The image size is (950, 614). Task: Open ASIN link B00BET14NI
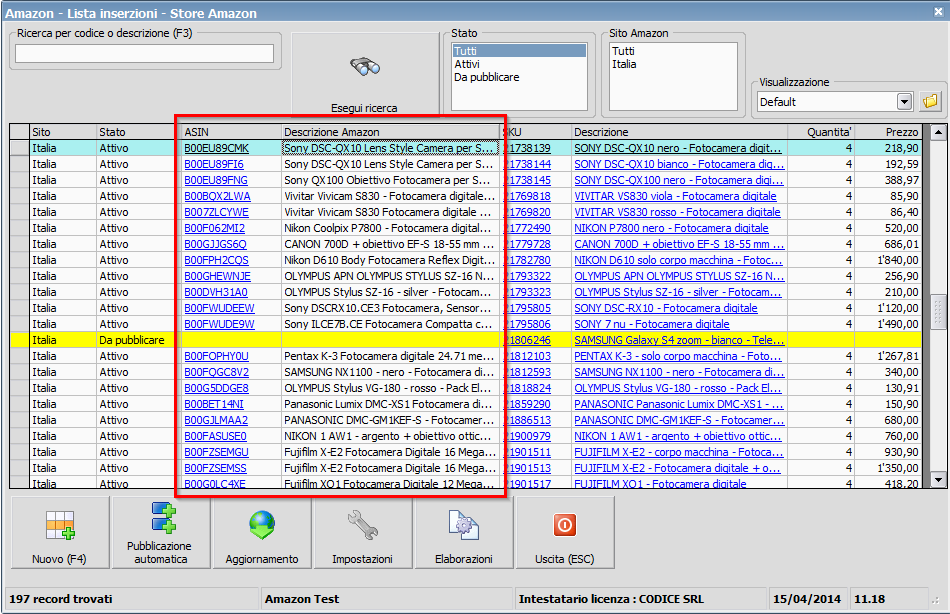point(214,404)
